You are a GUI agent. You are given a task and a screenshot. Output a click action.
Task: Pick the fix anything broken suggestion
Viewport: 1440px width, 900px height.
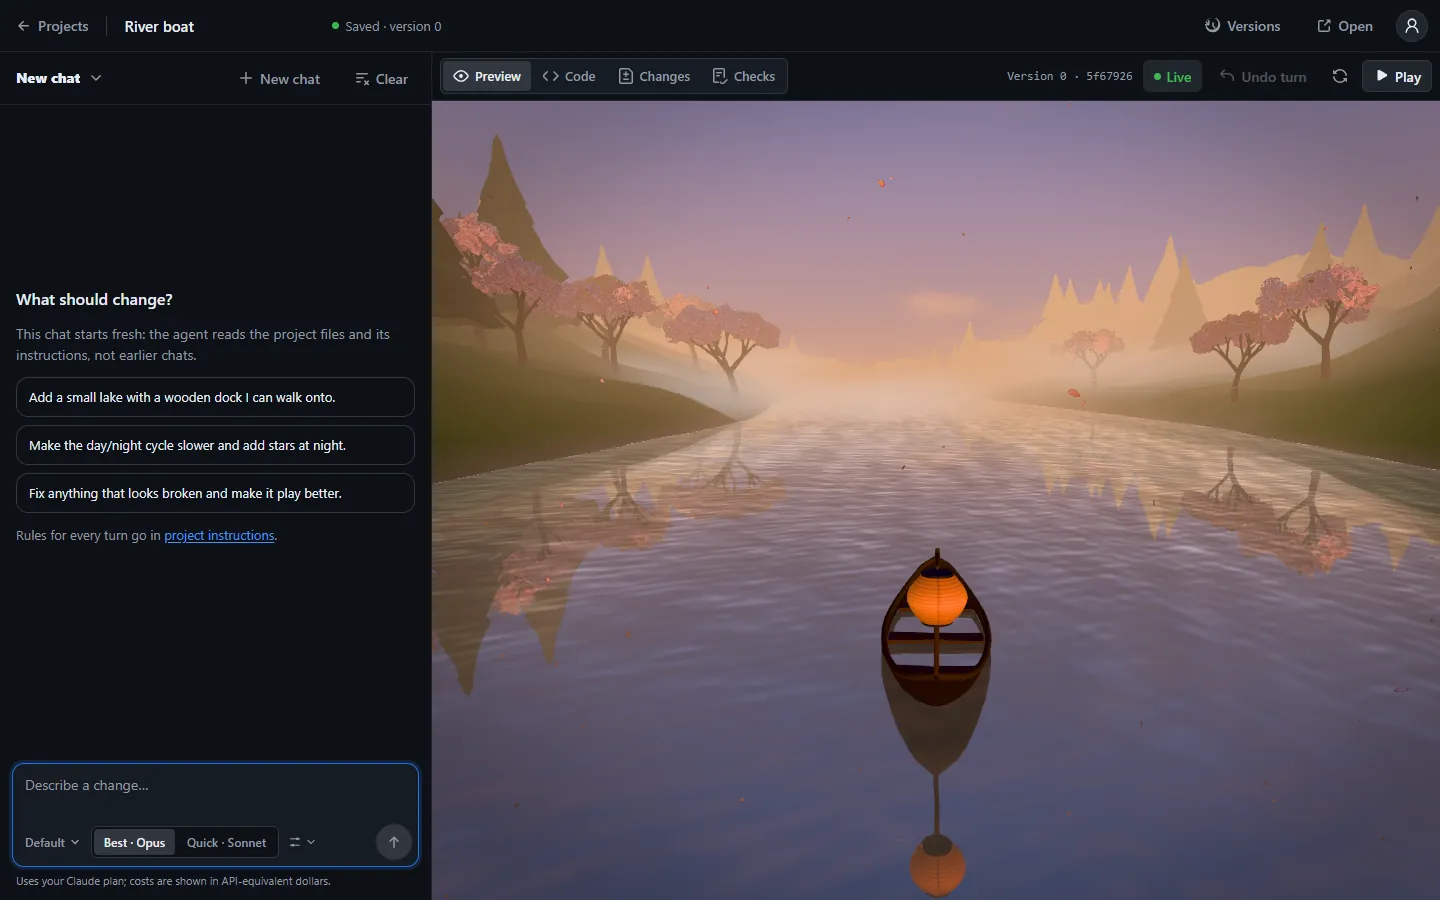tap(215, 493)
